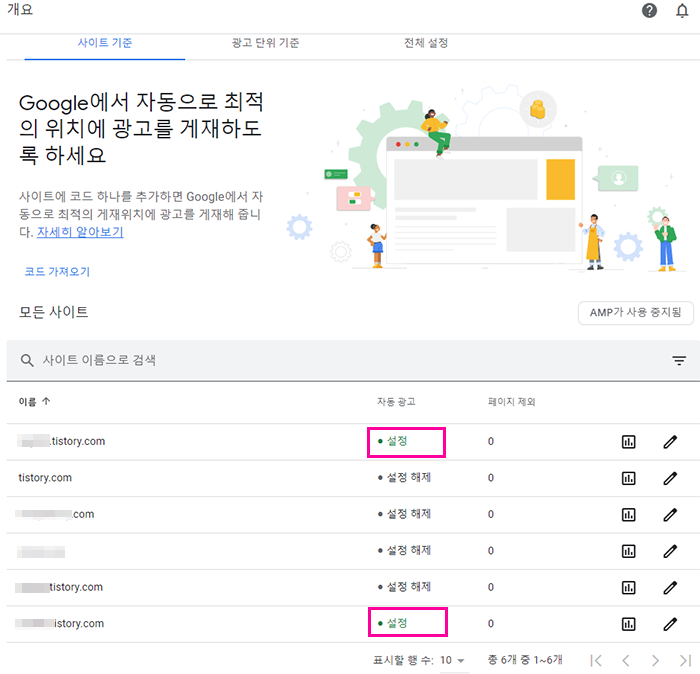The height and width of the screenshot is (674, 700).
Task: Switch to the 사이트 기준 tab
Action: coord(105,43)
